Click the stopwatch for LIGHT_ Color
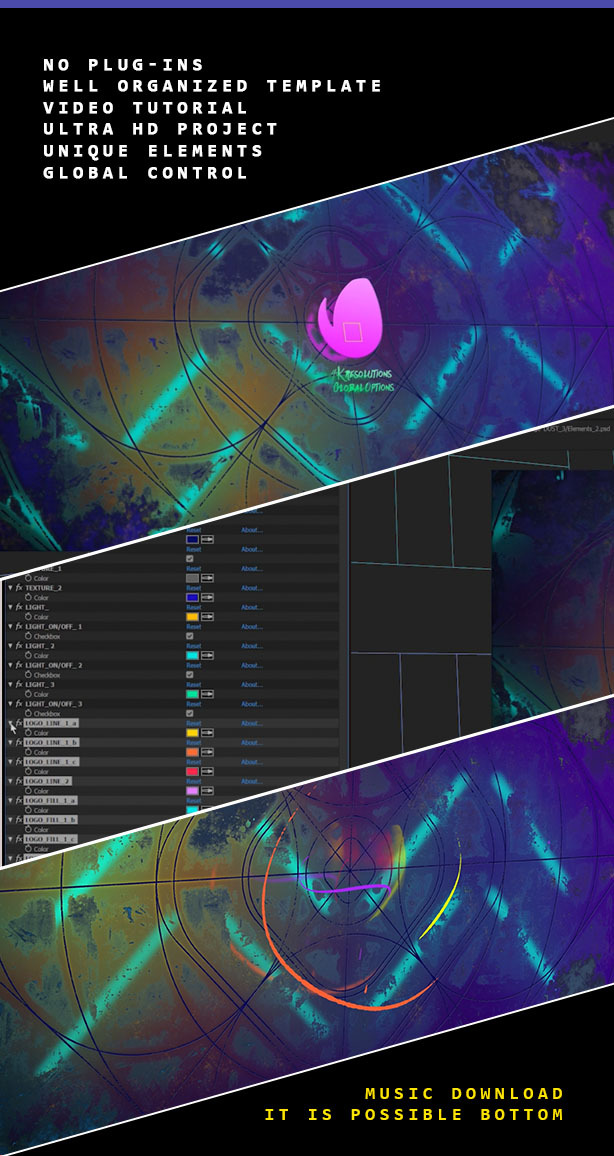 [x=28, y=616]
